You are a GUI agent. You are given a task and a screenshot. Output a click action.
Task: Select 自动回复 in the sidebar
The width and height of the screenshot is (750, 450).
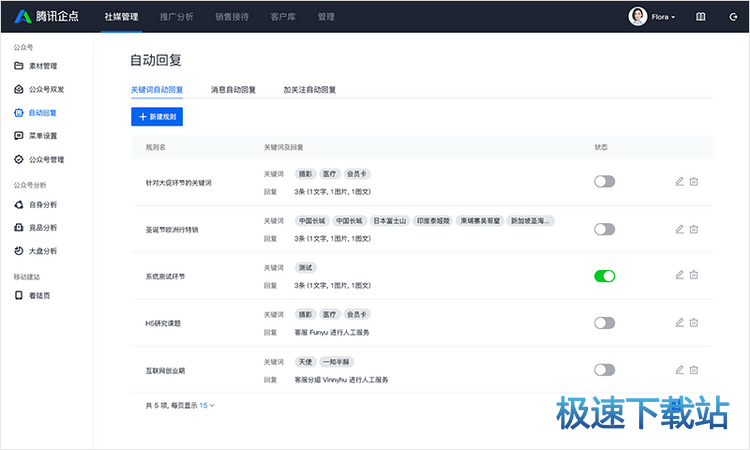(x=36, y=113)
